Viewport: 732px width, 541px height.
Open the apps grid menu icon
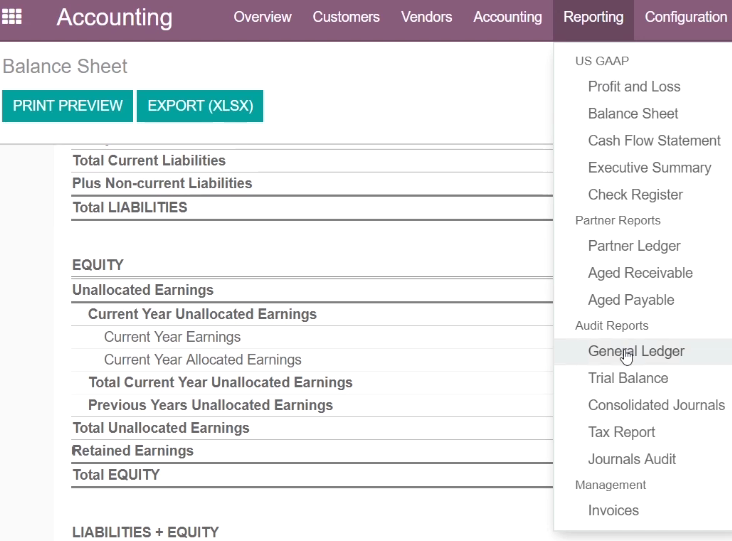[x=12, y=17]
